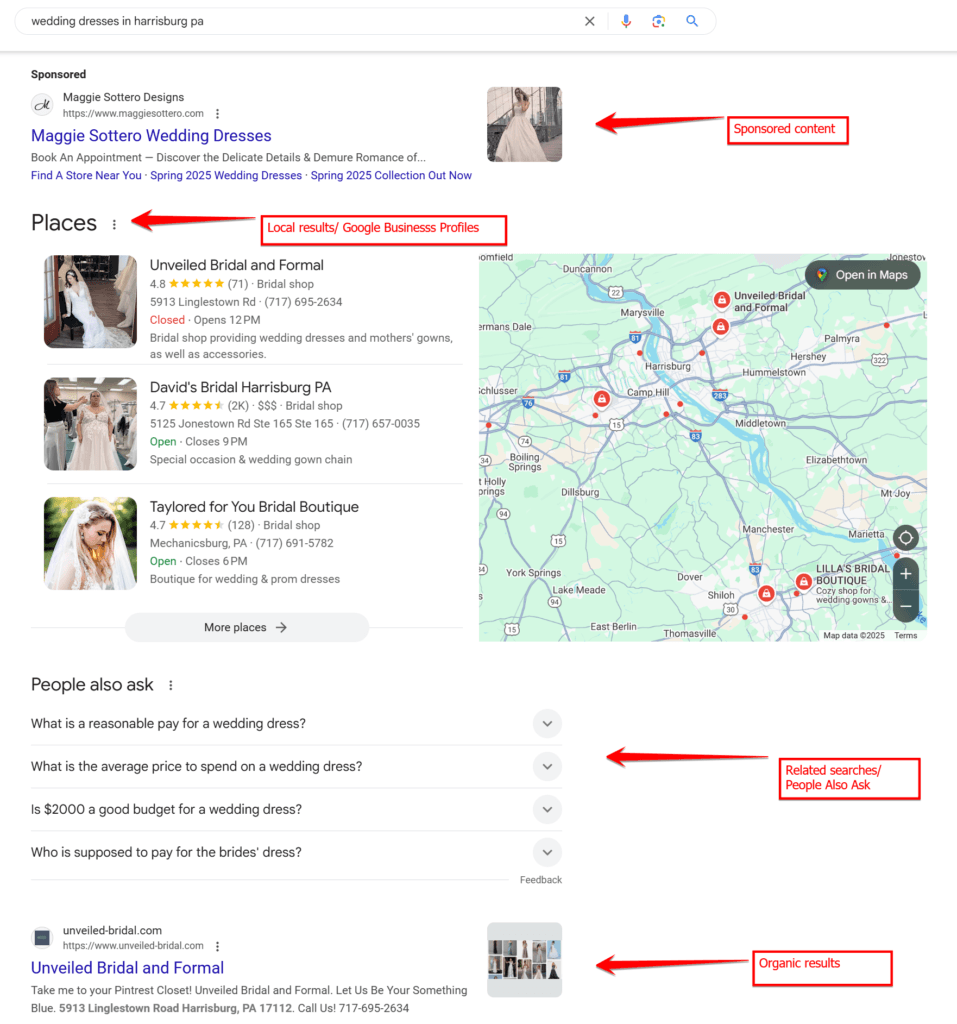
Task: Click the my-location icon on the map
Action: [905, 538]
